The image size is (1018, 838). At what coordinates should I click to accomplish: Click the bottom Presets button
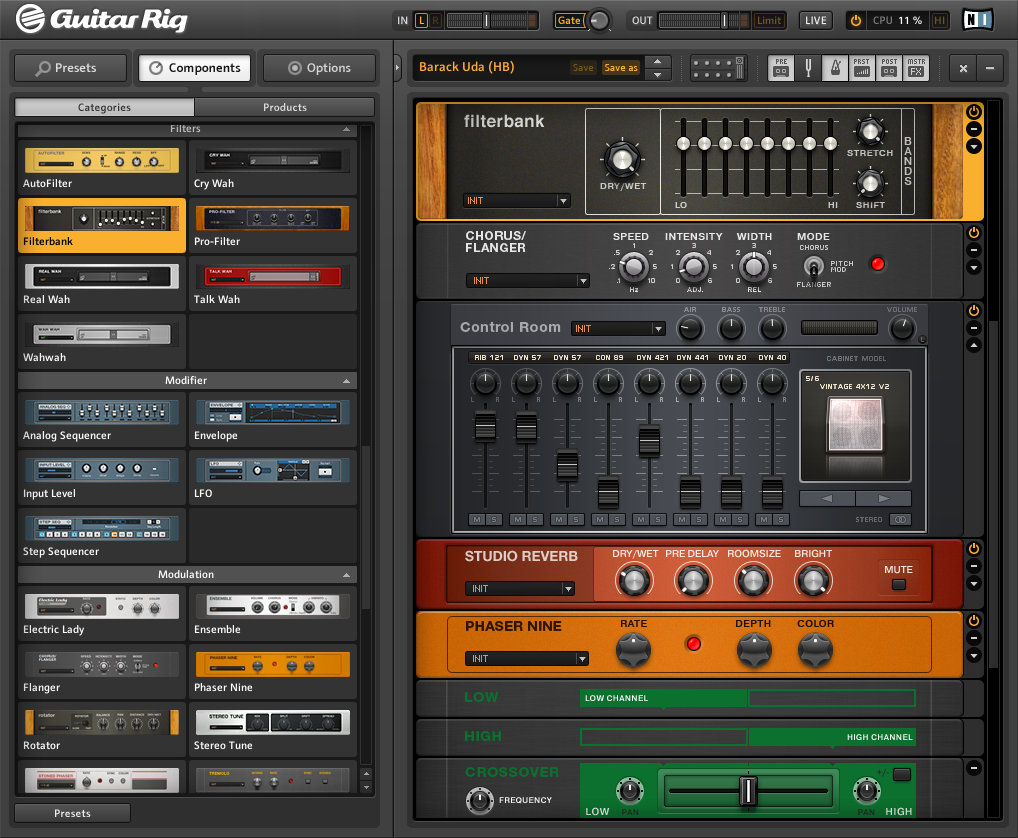pos(72,813)
